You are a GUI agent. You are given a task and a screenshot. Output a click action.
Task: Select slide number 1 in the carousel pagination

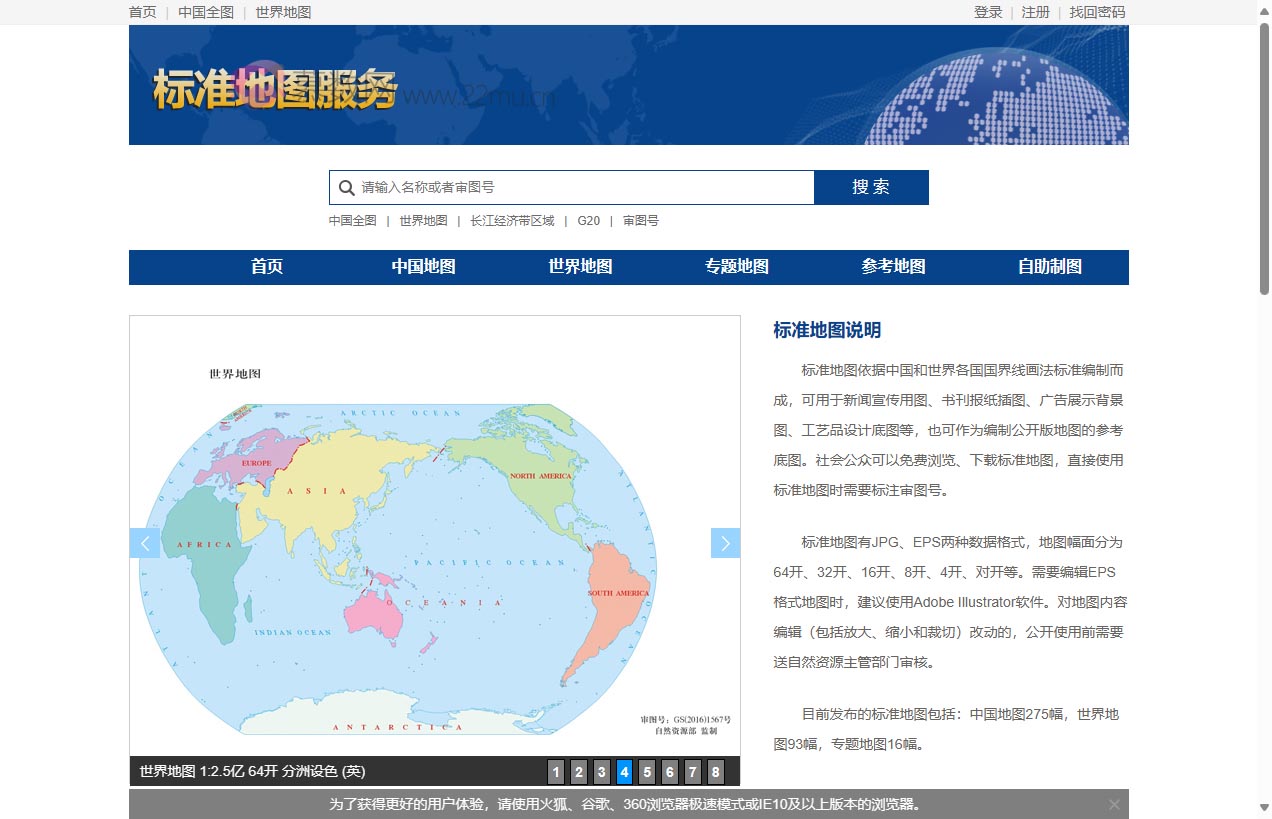click(556, 772)
